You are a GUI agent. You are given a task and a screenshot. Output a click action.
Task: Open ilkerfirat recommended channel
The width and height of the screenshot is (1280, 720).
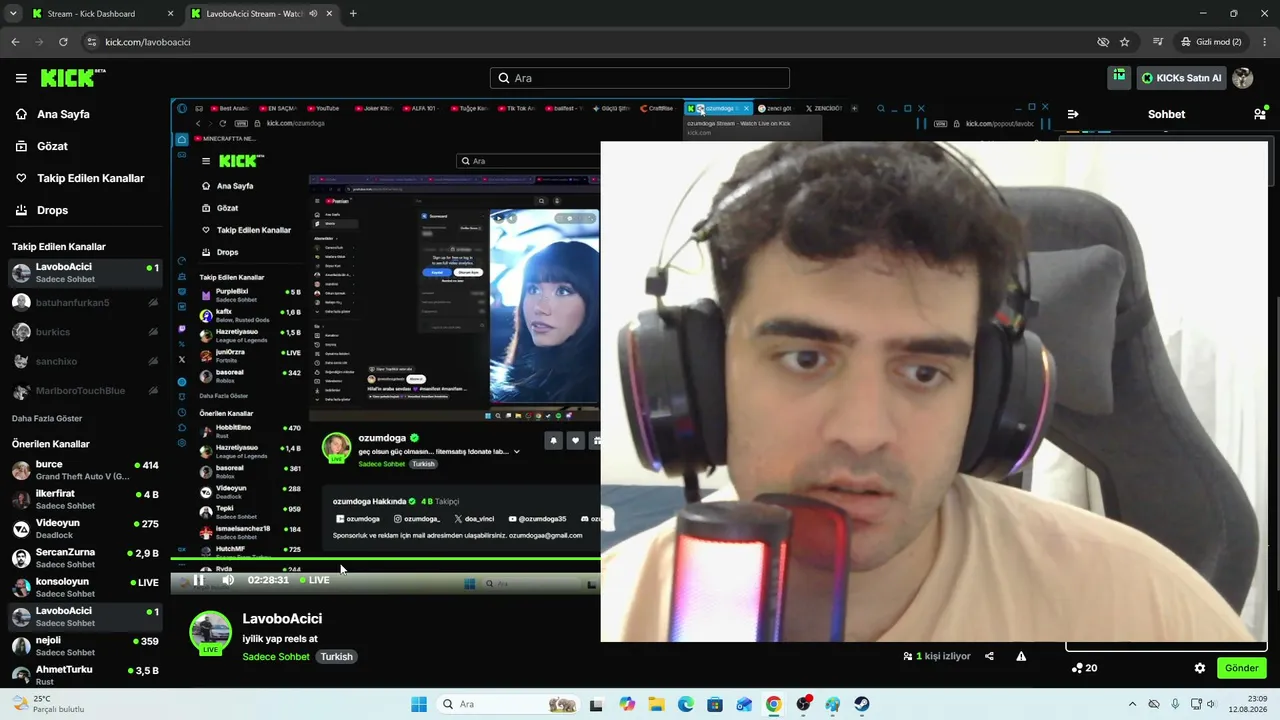click(x=85, y=500)
